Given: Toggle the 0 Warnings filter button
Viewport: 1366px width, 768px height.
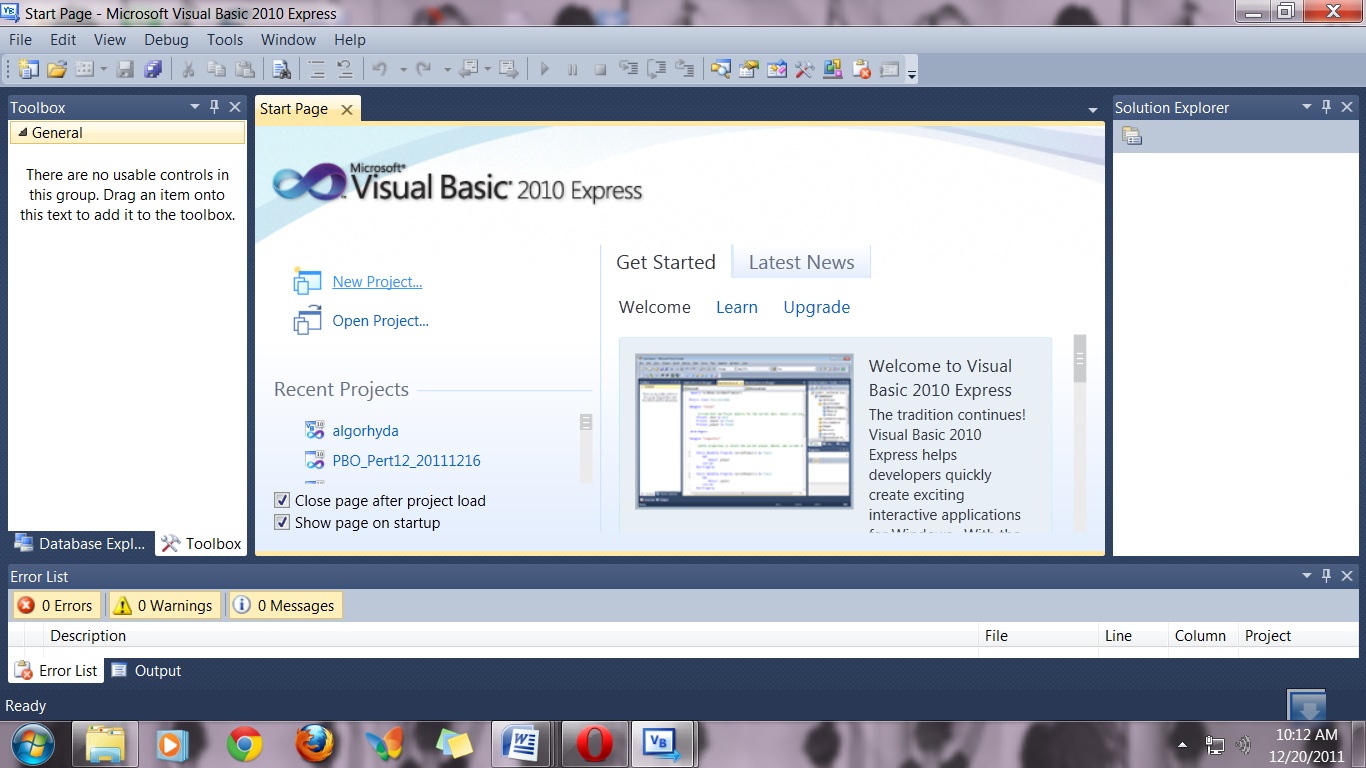Looking at the screenshot, I should coord(164,605).
